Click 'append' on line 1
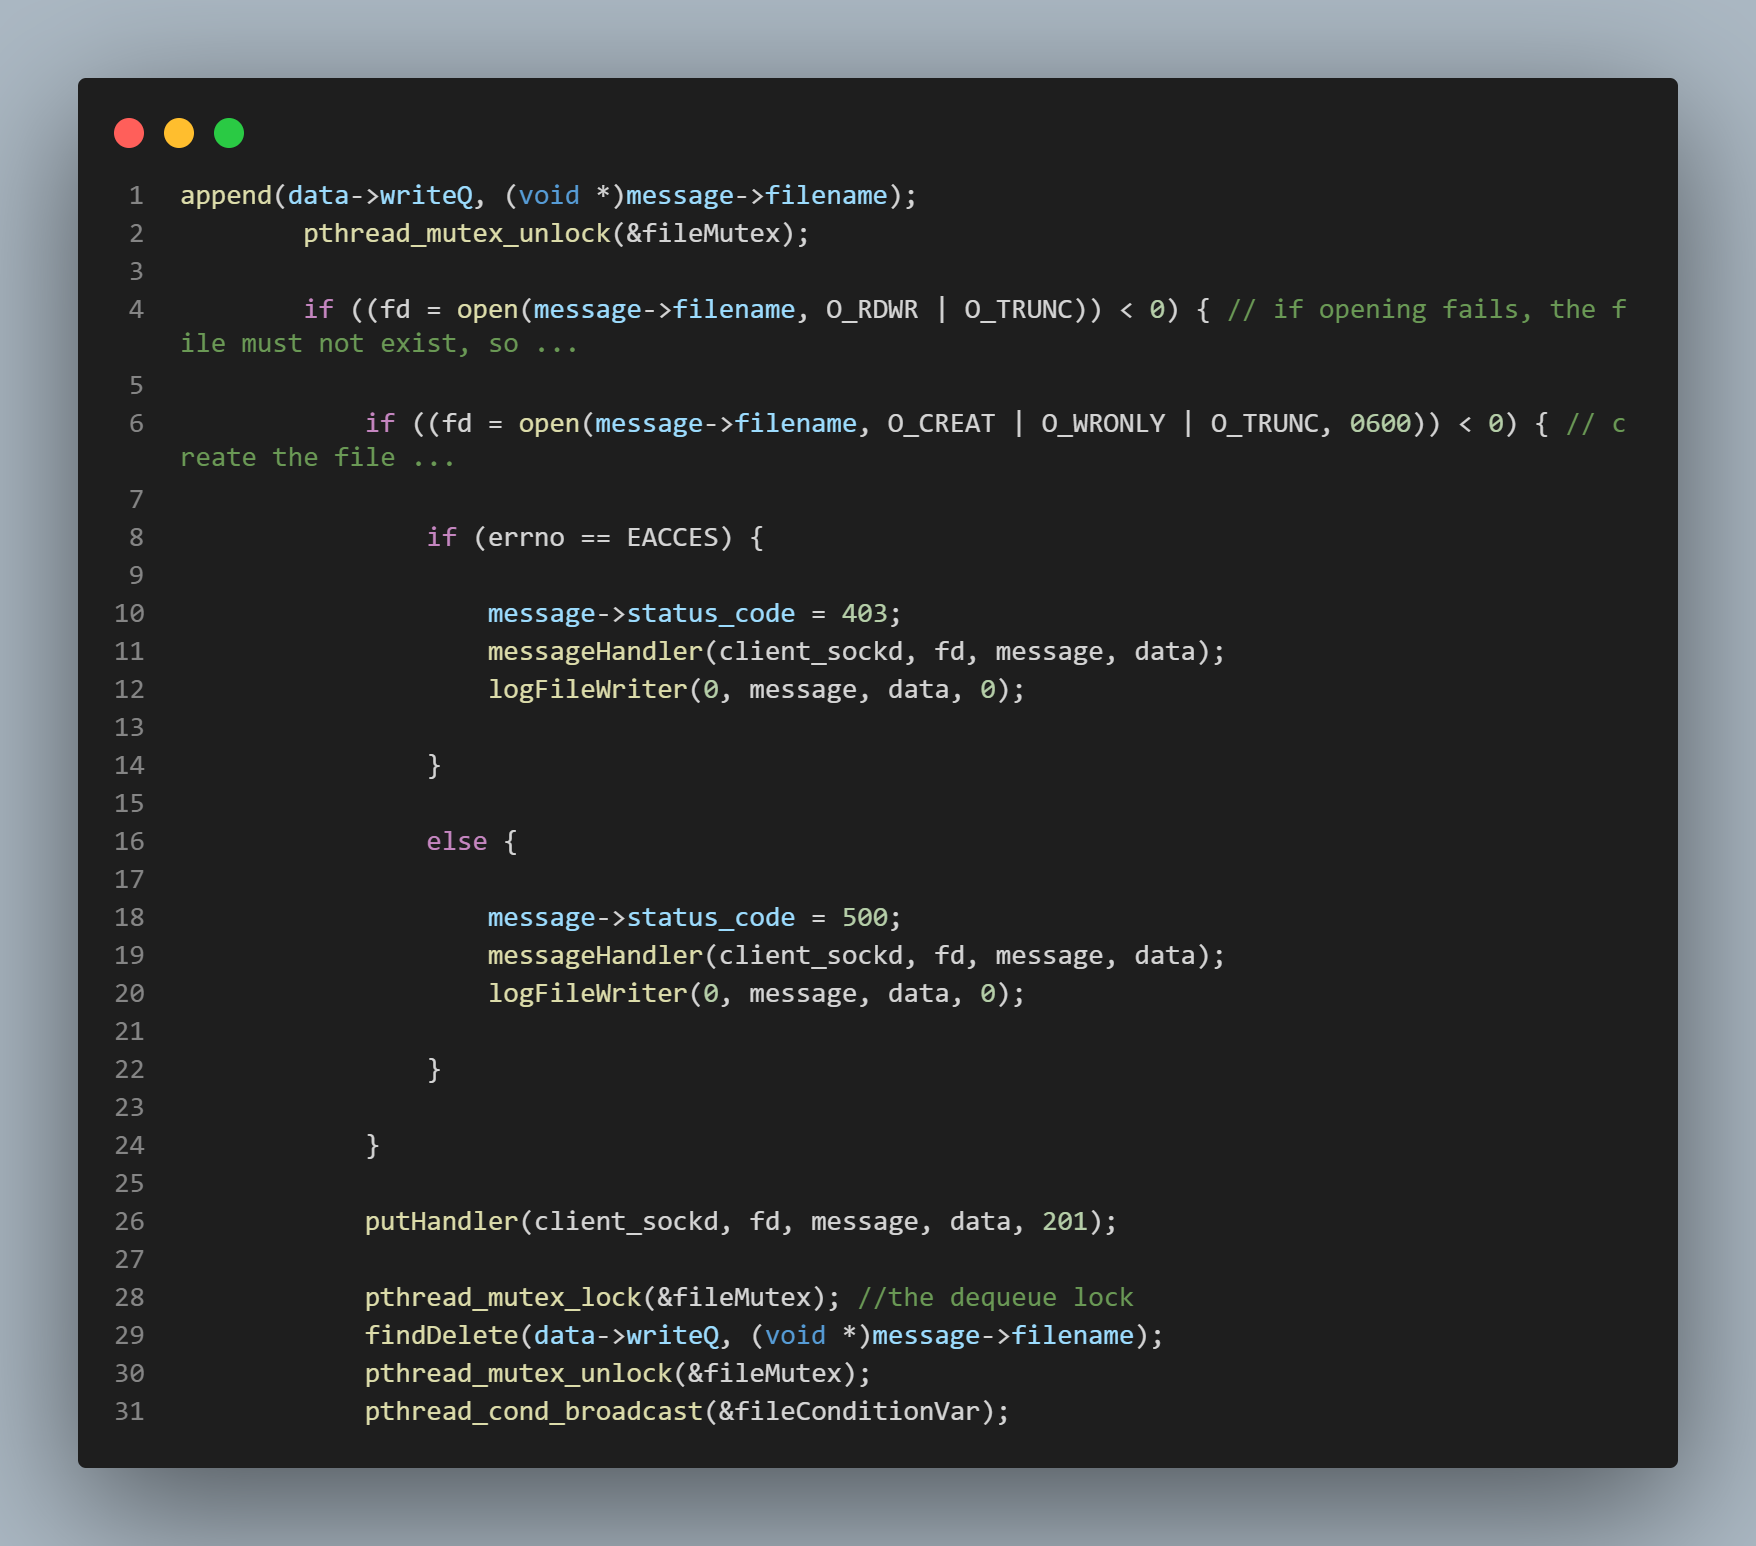This screenshot has height=1546, width=1756. coord(226,195)
